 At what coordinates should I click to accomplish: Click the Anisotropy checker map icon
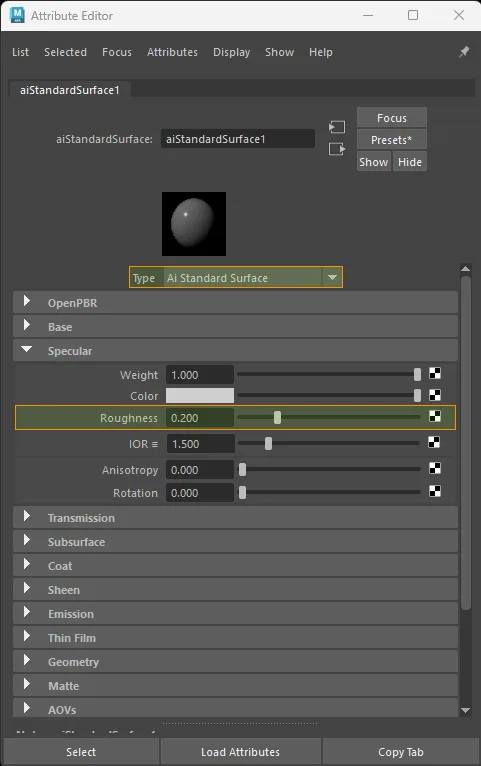tap(435, 468)
